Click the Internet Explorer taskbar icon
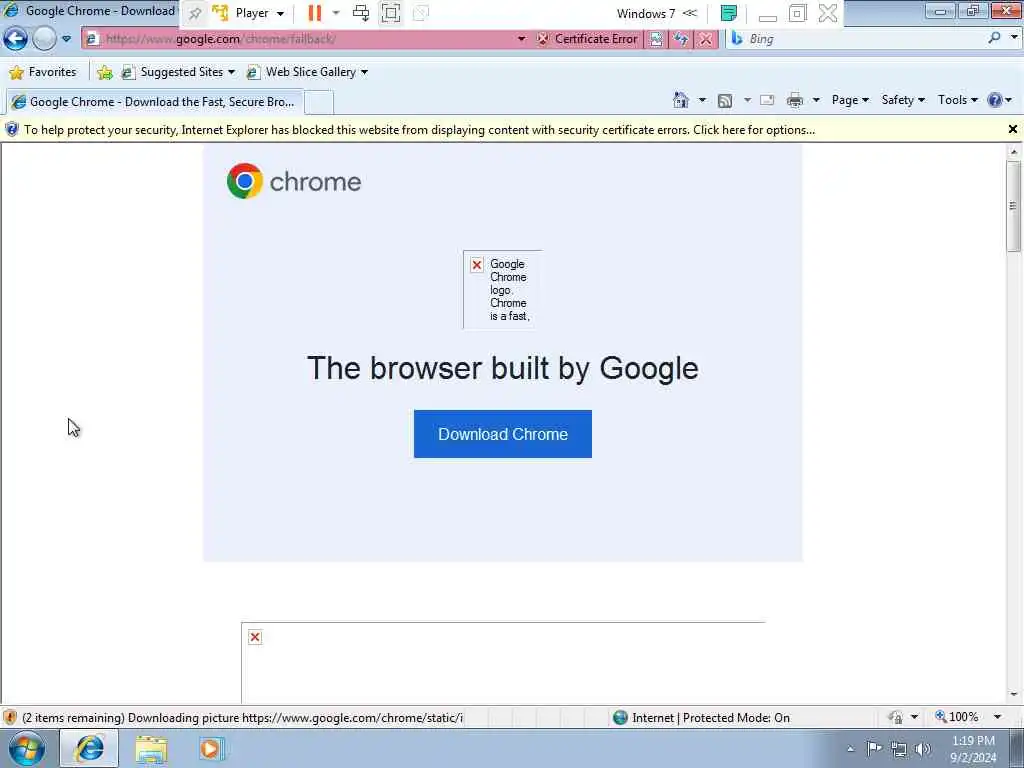Viewport: 1024px width, 768px height. click(89, 749)
